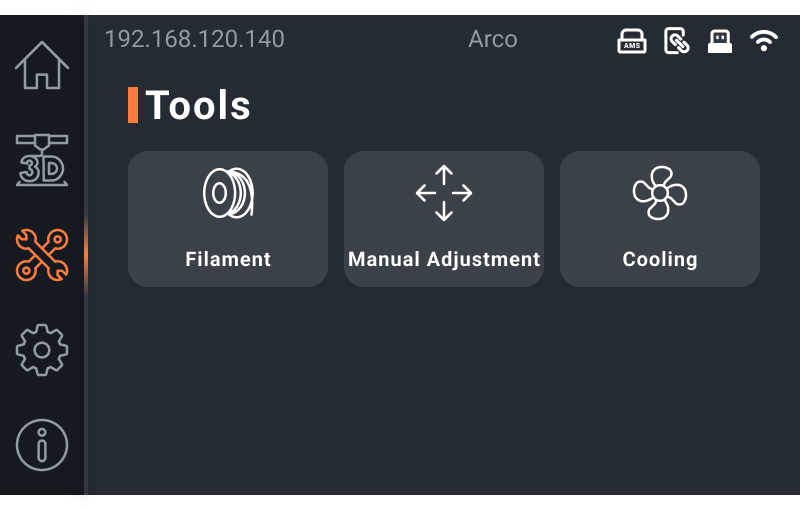Click the orange active tab indicator strip
Image resolution: width=800 pixels, height=510 pixels.
click(86, 255)
